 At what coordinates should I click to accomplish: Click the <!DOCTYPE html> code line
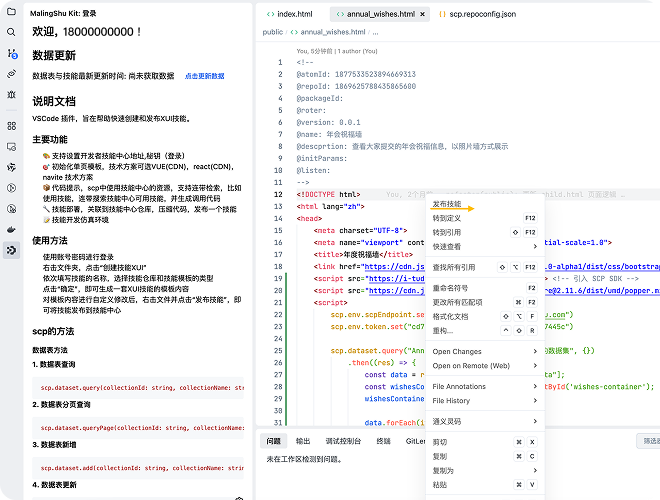tap(328, 194)
